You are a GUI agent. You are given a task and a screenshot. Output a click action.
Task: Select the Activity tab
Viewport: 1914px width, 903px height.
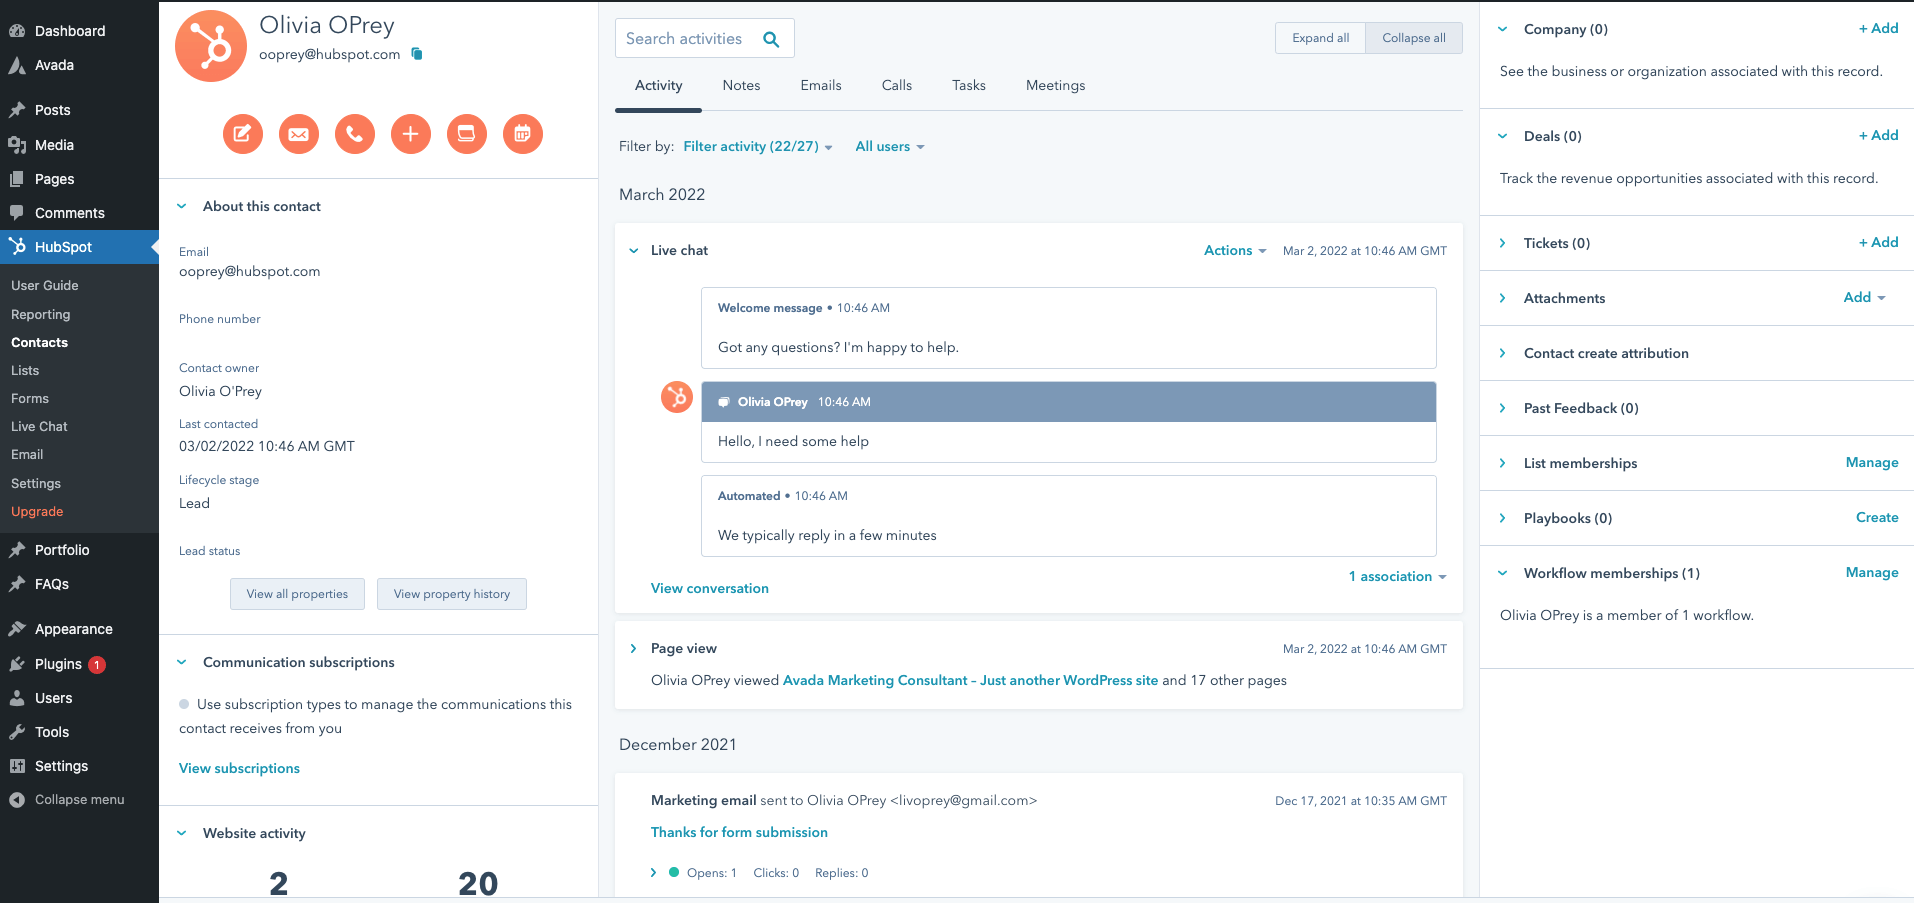[658, 85]
